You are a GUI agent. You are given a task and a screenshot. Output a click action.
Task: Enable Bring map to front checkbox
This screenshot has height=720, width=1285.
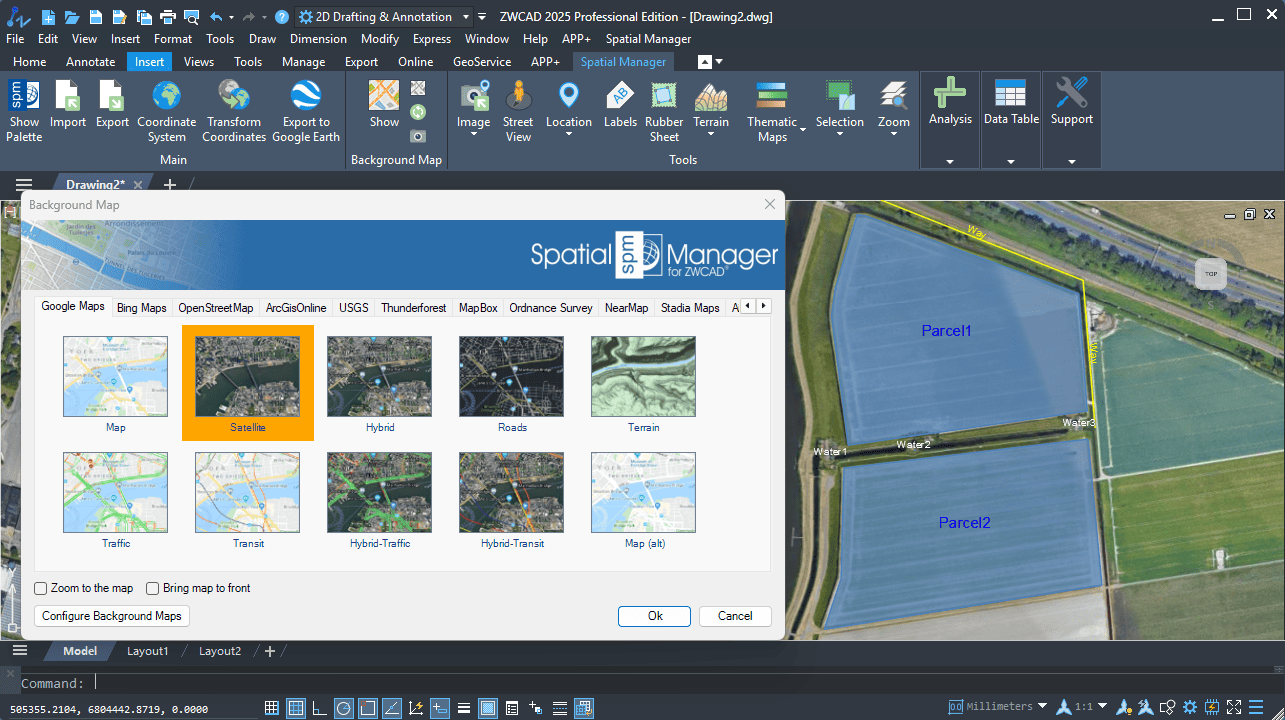(153, 588)
